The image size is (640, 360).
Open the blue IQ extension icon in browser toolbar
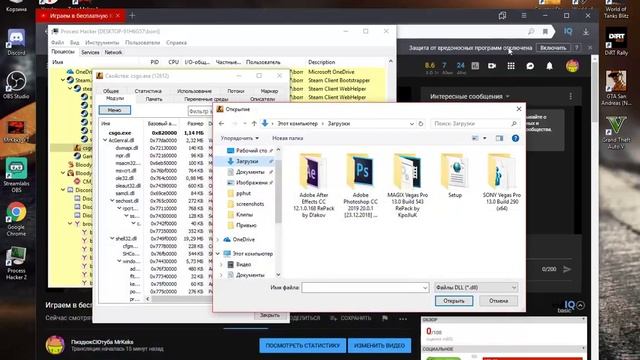point(568,31)
